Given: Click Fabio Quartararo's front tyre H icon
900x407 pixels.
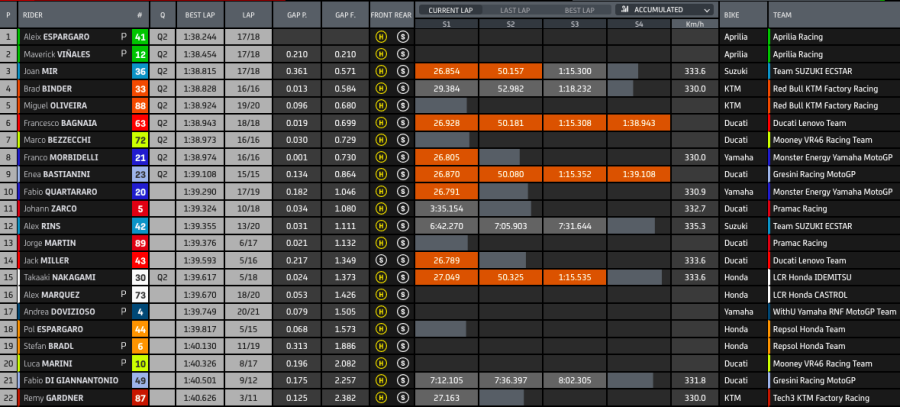Looking at the screenshot, I should (x=381, y=190).
